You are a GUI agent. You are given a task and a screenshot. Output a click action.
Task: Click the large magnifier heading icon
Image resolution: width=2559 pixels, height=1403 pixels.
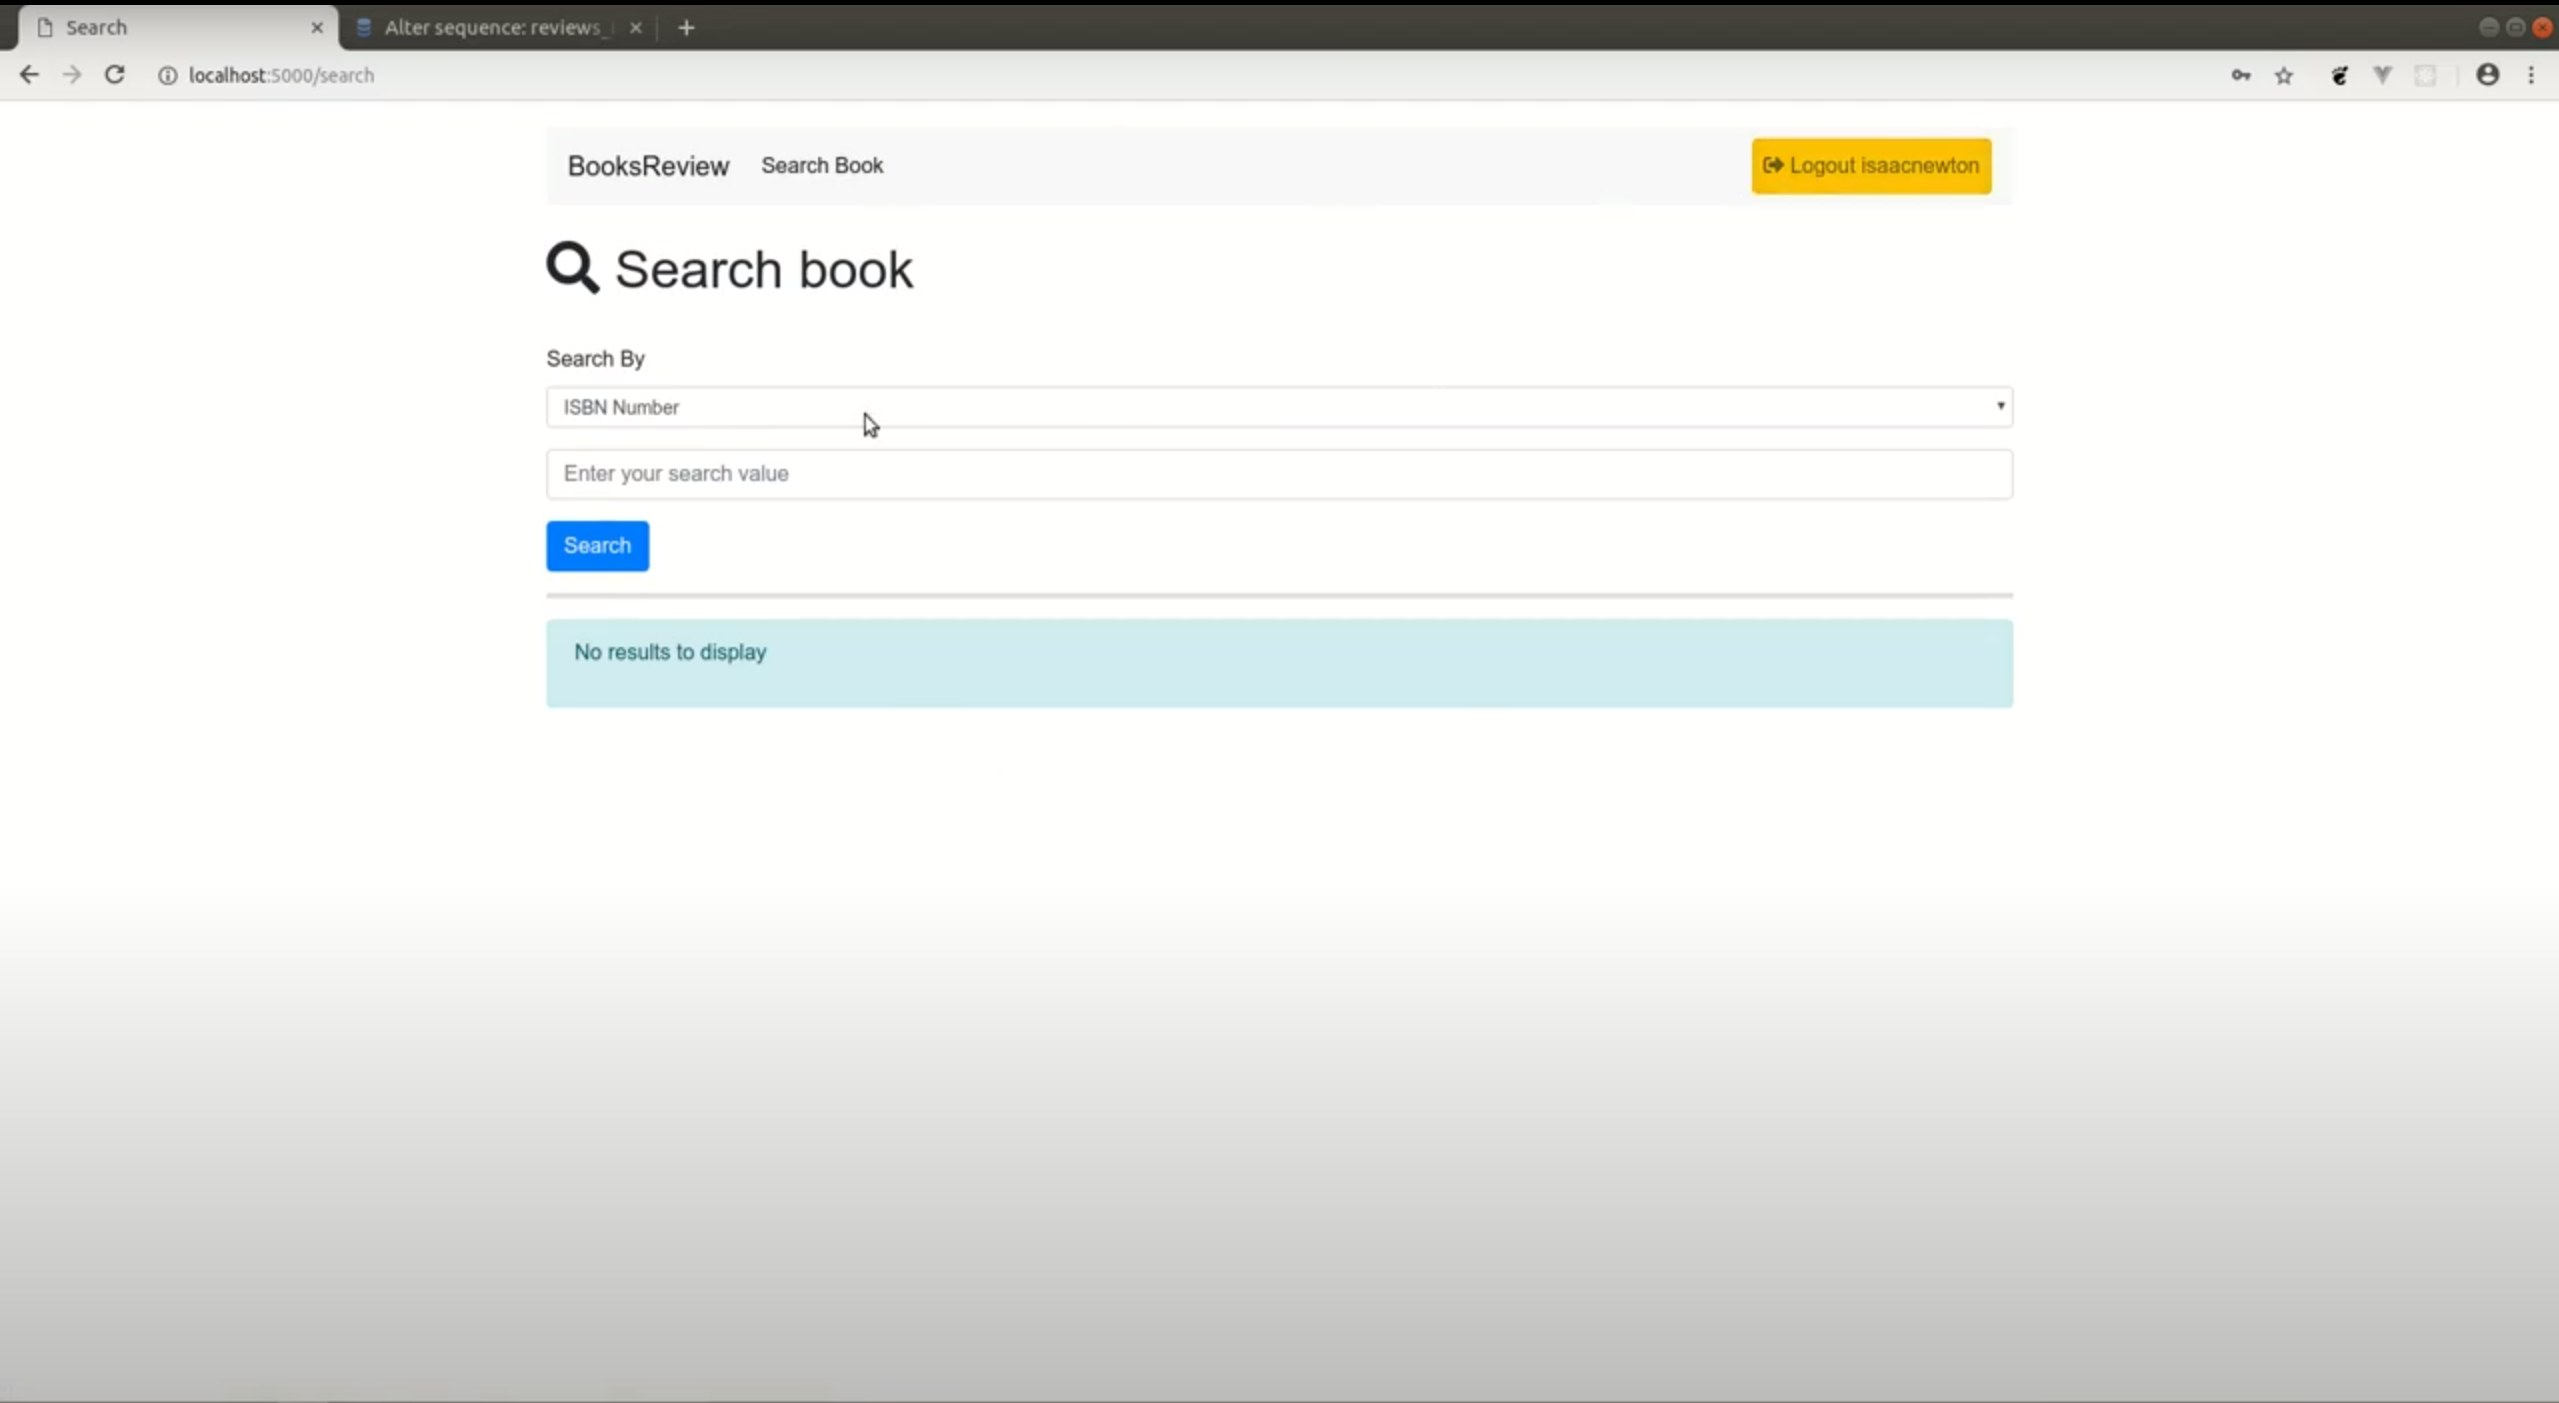572,268
